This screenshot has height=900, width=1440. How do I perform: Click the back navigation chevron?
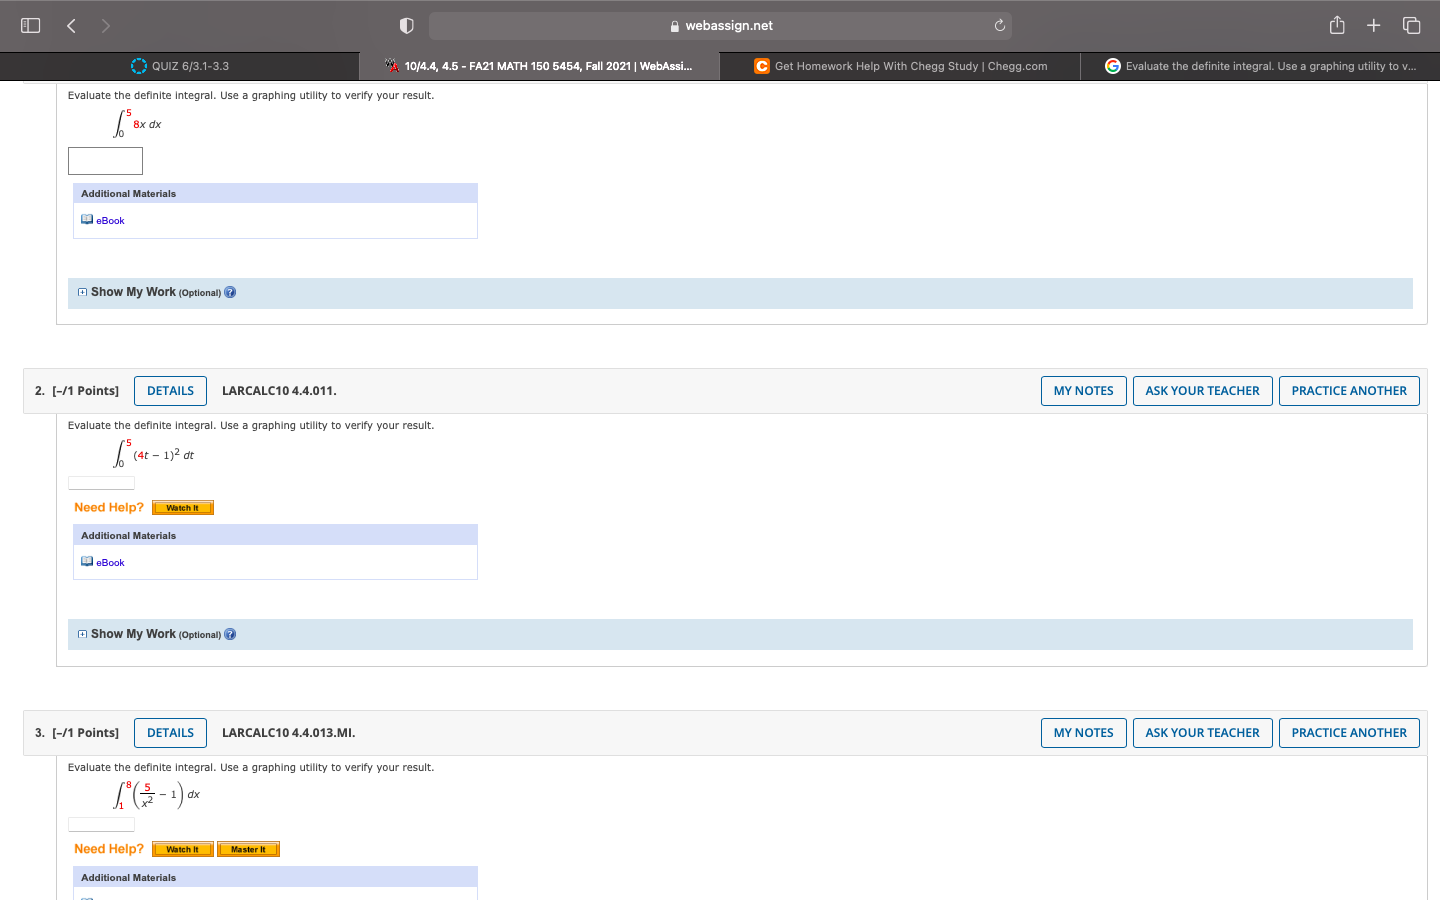(71, 25)
